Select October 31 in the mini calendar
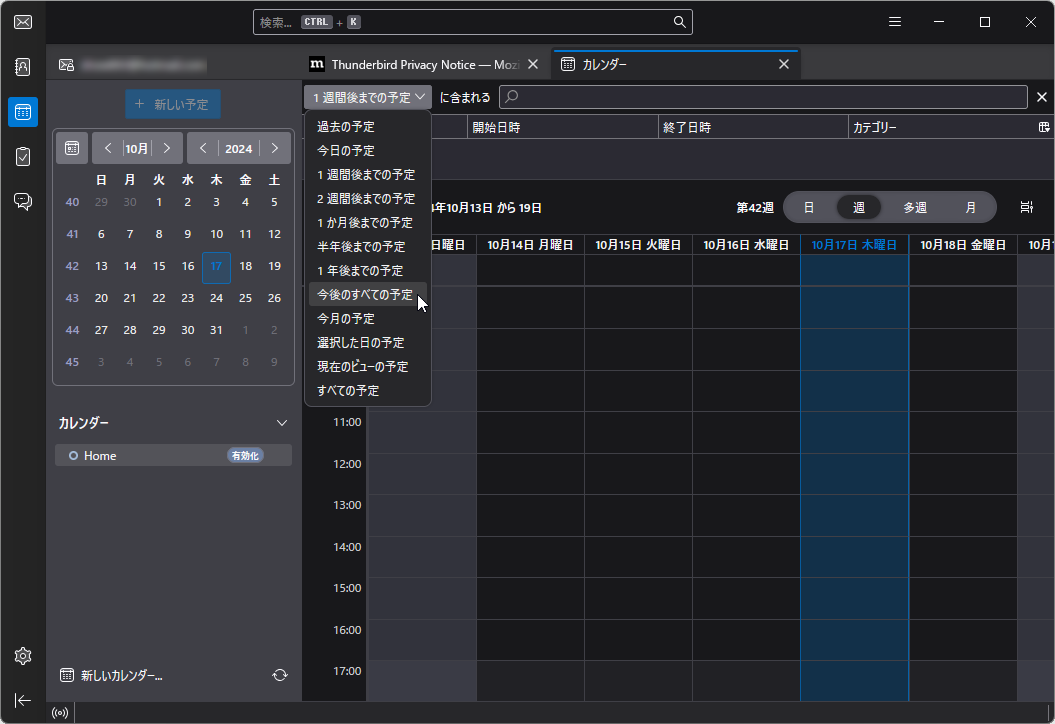 [x=217, y=330]
